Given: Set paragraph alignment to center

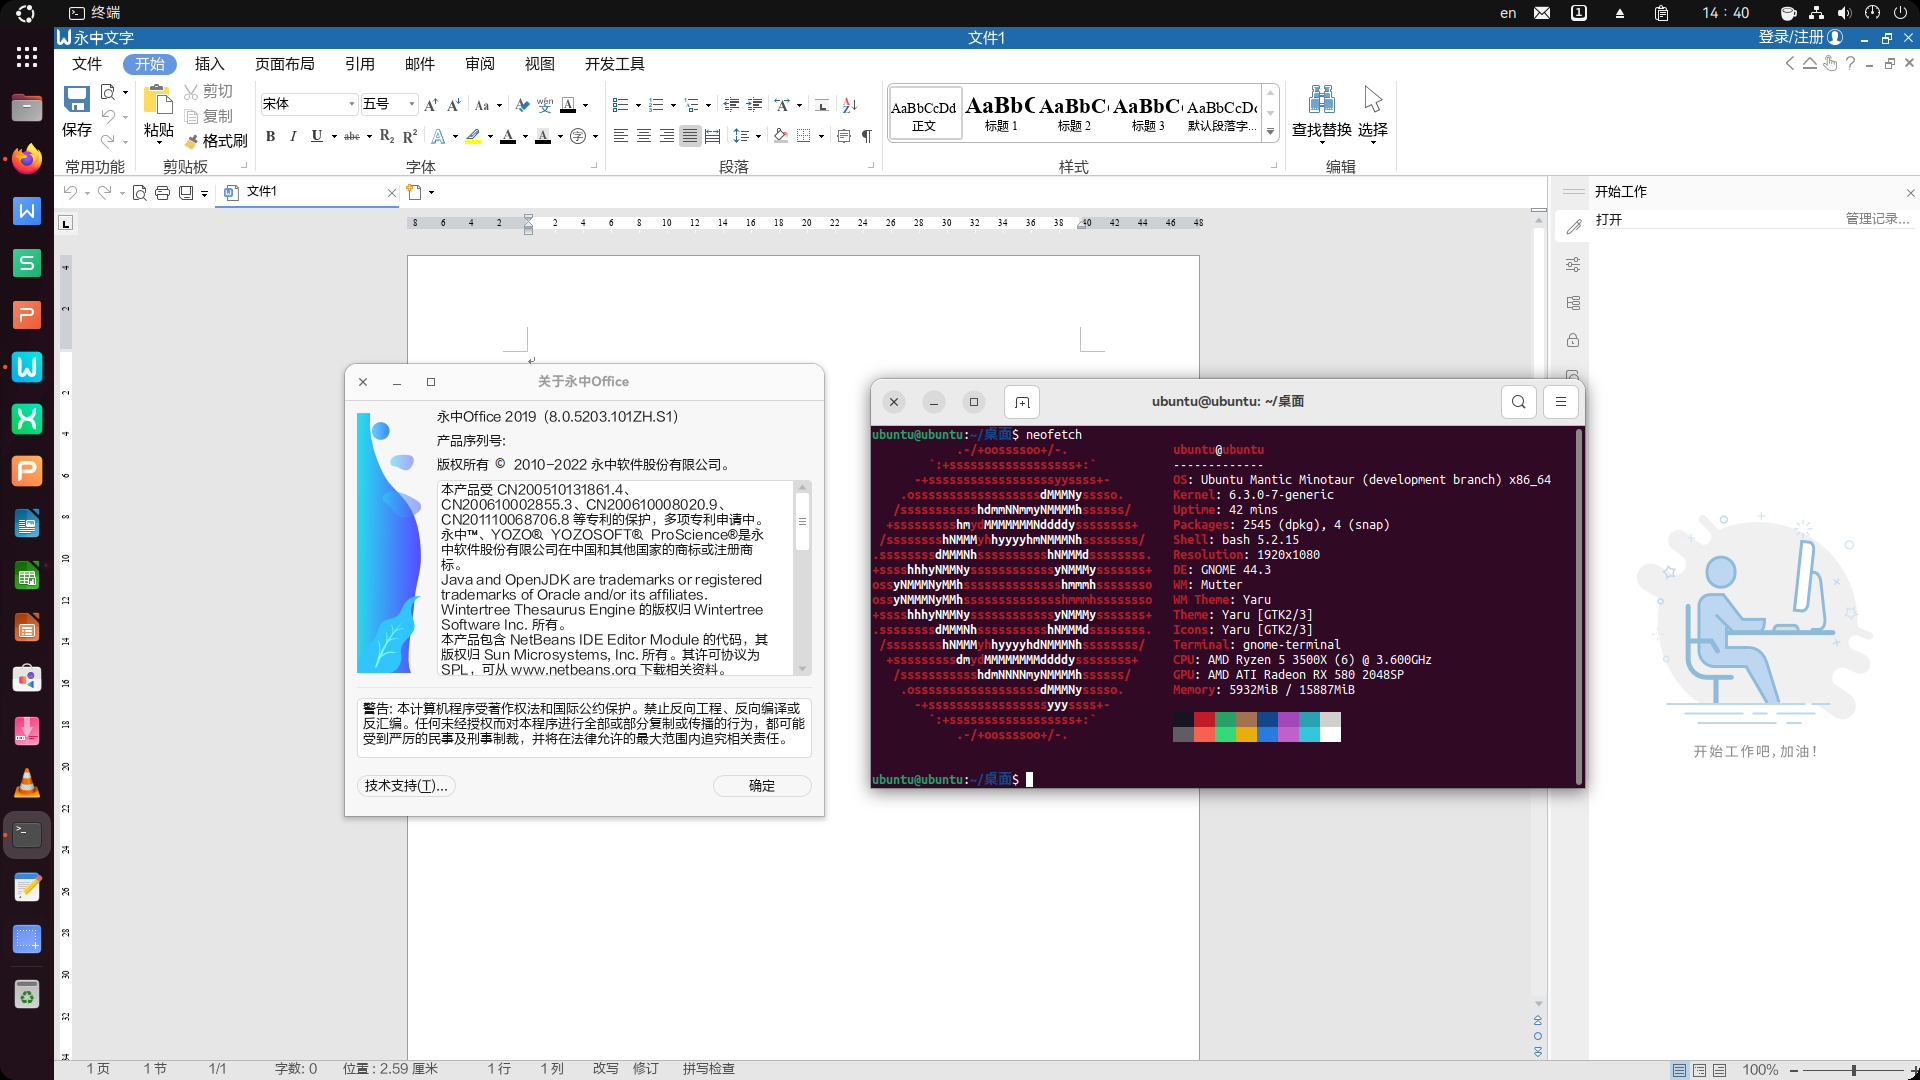Looking at the screenshot, I should (x=644, y=136).
